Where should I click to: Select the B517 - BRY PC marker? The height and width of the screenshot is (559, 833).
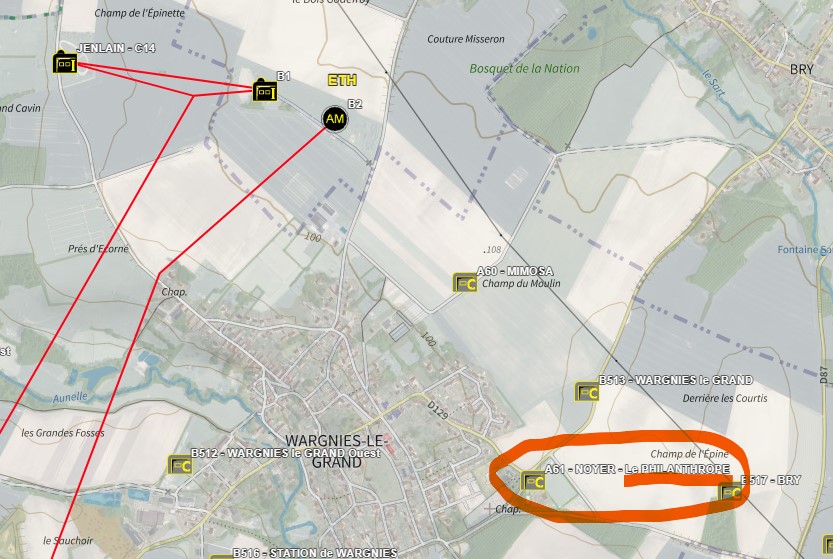pos(730,493)
